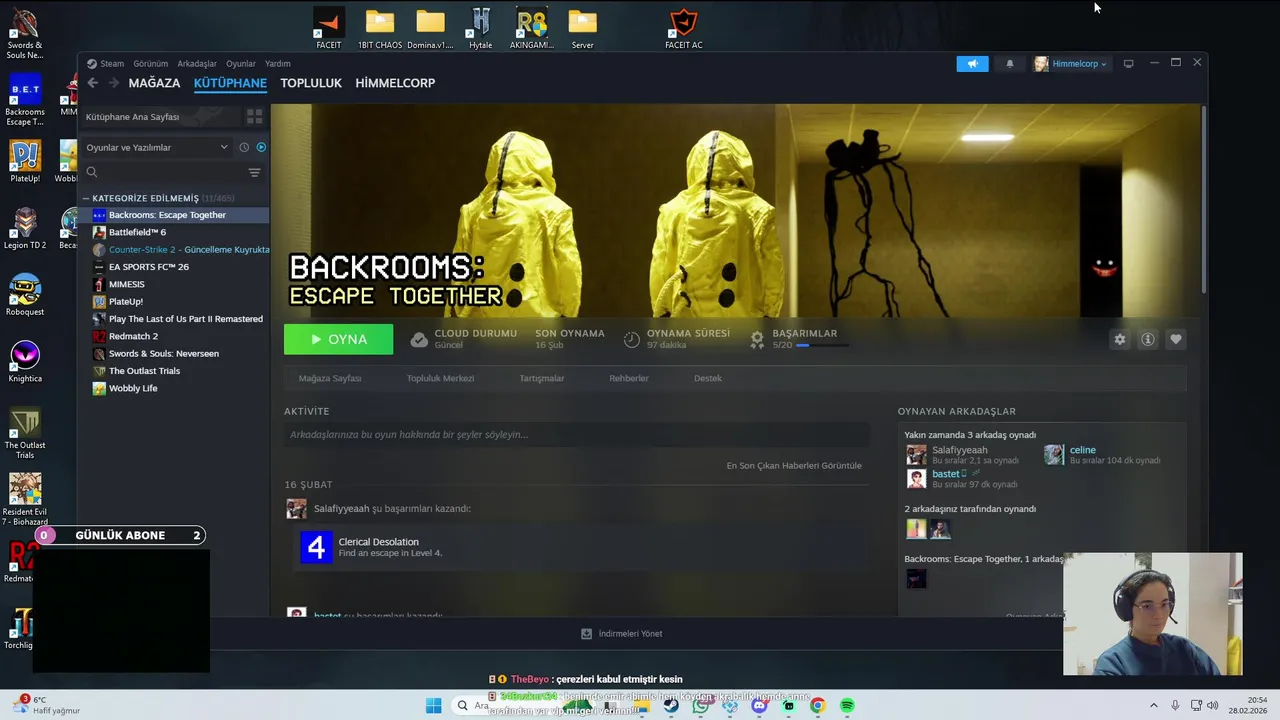Open the downloads manager icon at bottom
This screenshot has height=720, width=1280.
(587, 633)
